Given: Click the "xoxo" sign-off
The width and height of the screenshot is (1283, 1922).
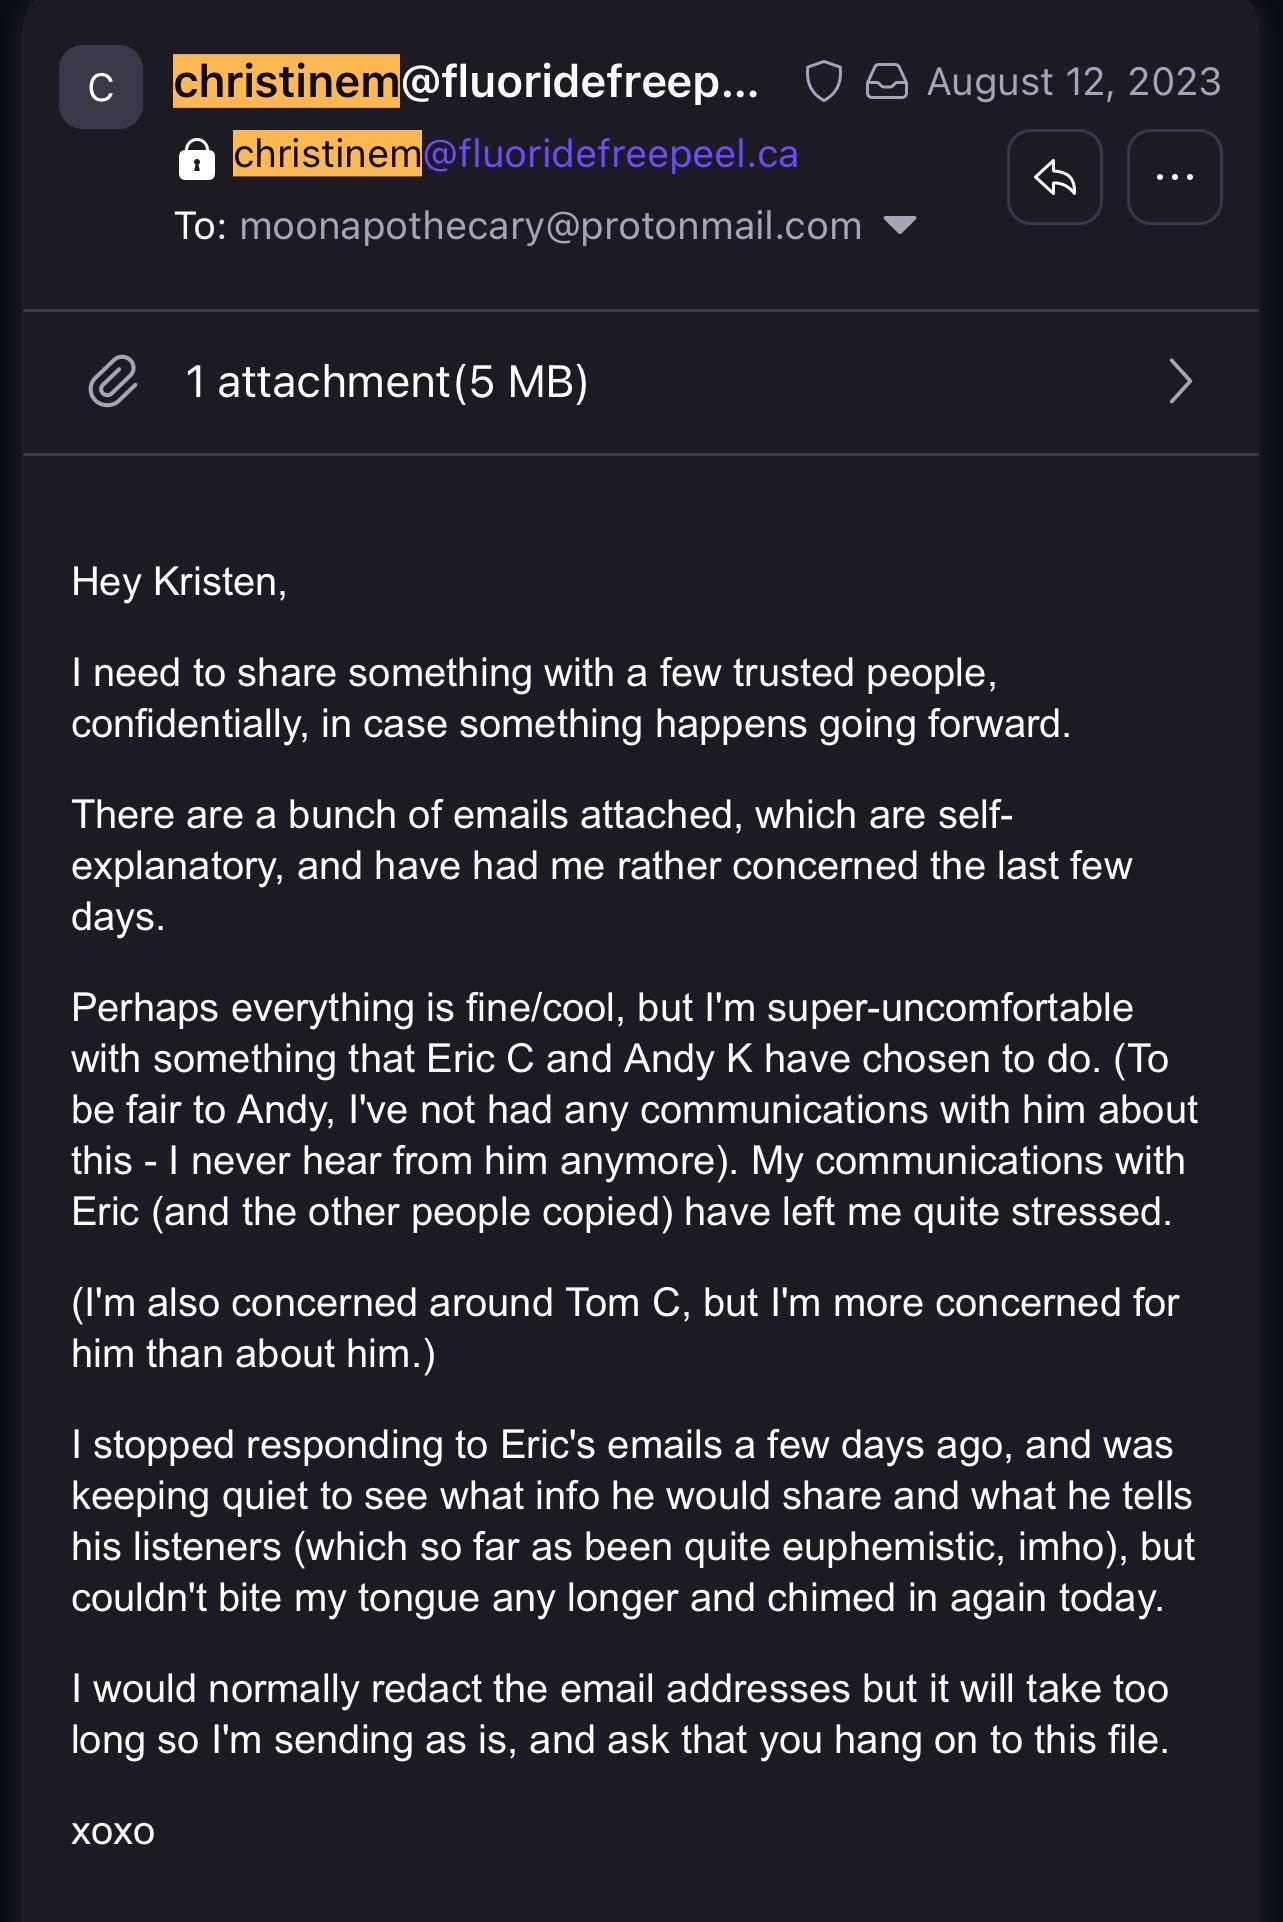Looking at the screenshot, I should pyautogui.click(x=113, y=1831).
